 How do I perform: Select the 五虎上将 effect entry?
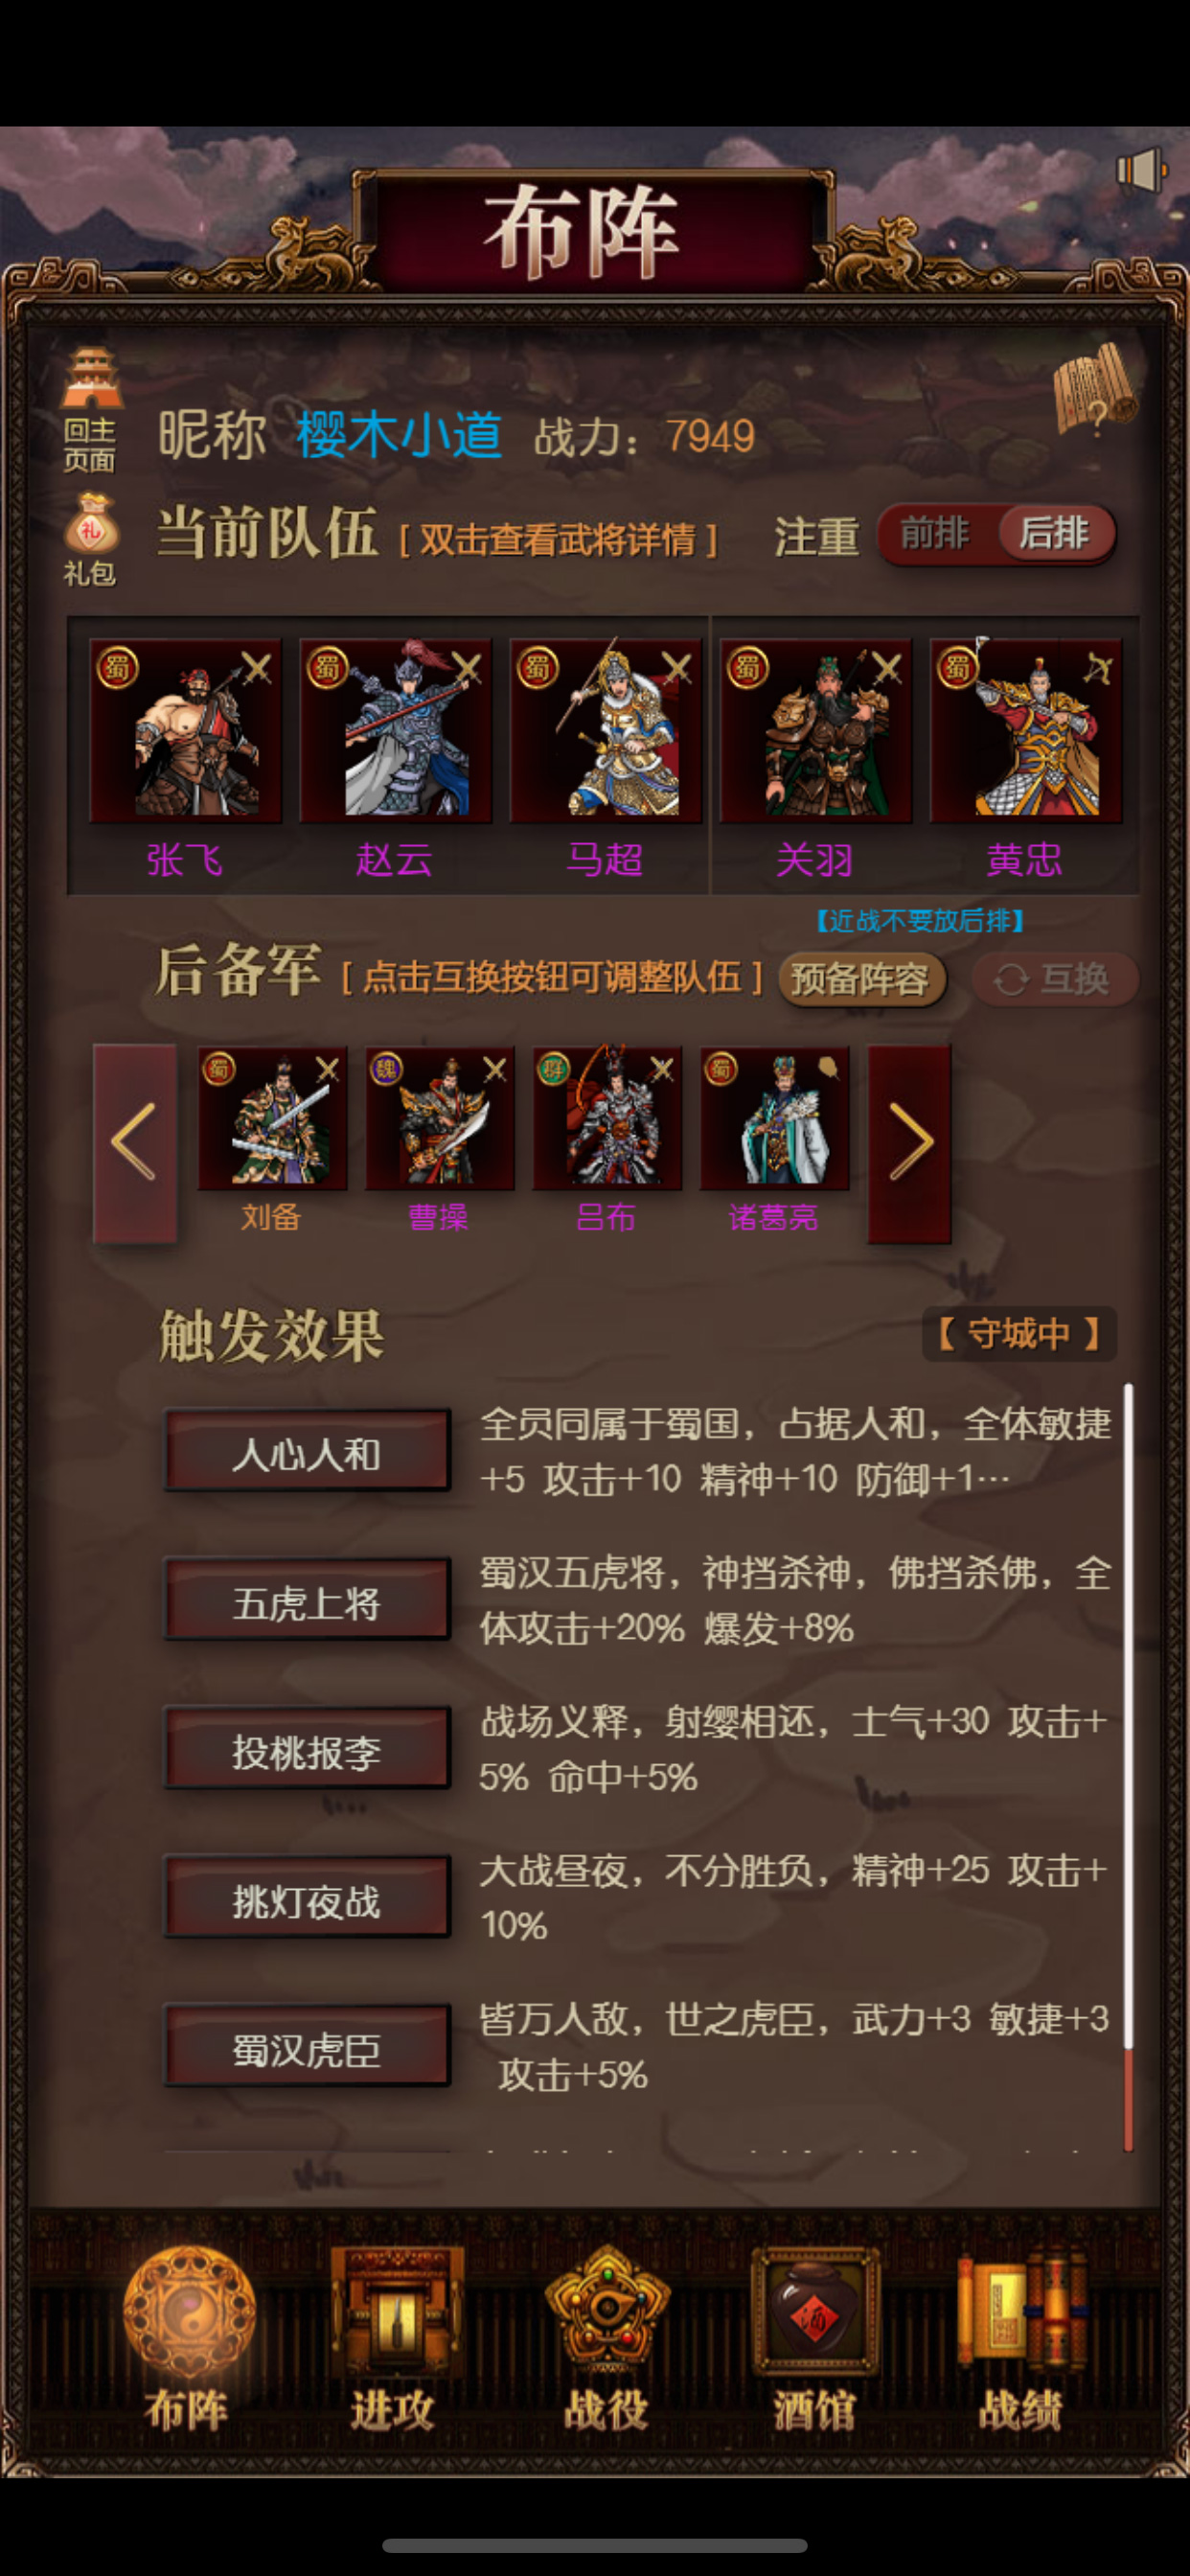307,1602
